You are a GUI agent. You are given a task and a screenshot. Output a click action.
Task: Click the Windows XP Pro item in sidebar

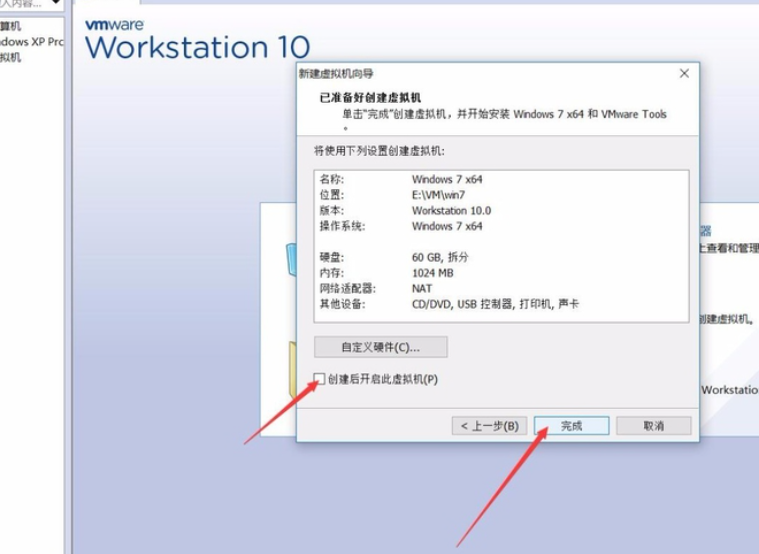31,42
